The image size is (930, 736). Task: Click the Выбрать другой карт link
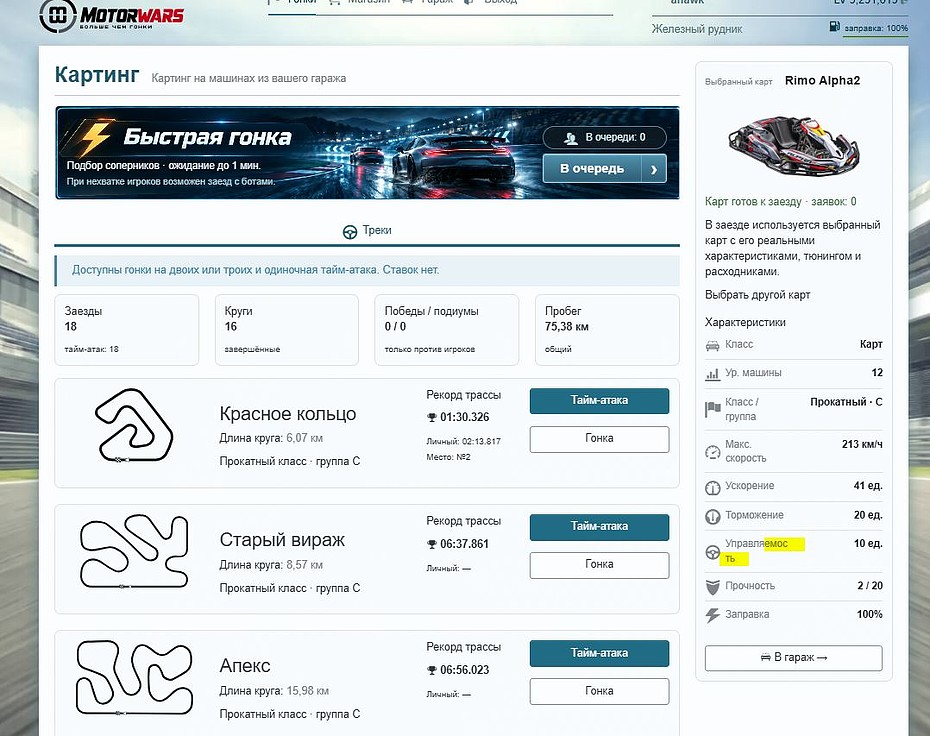click(x=757, y=295)
